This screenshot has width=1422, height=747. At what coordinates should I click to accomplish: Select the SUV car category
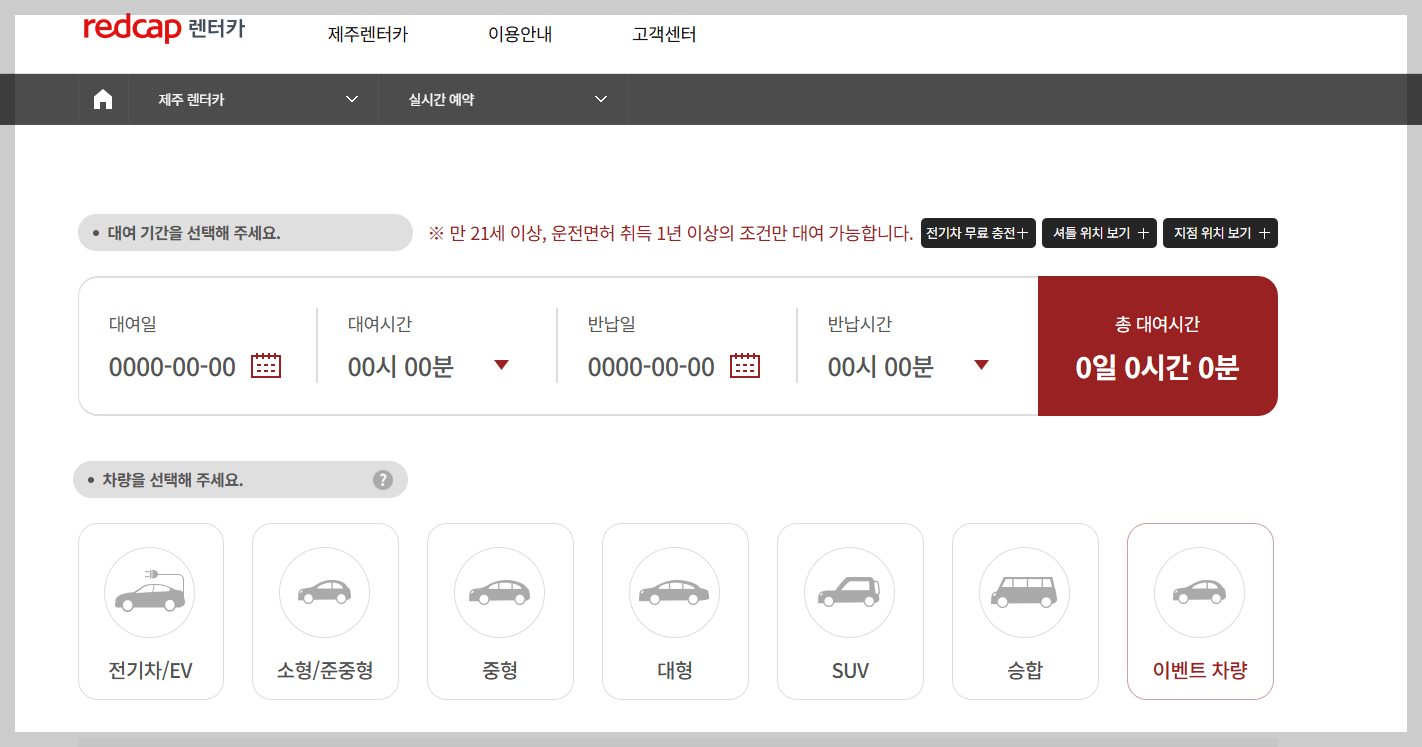(850, 612)
